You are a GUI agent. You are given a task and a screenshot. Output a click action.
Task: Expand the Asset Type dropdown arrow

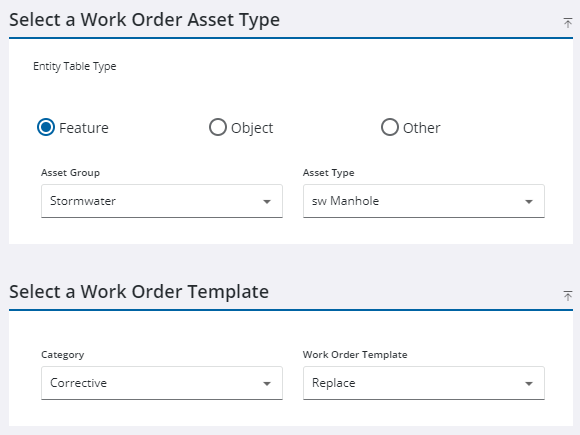tap(529, 202)
